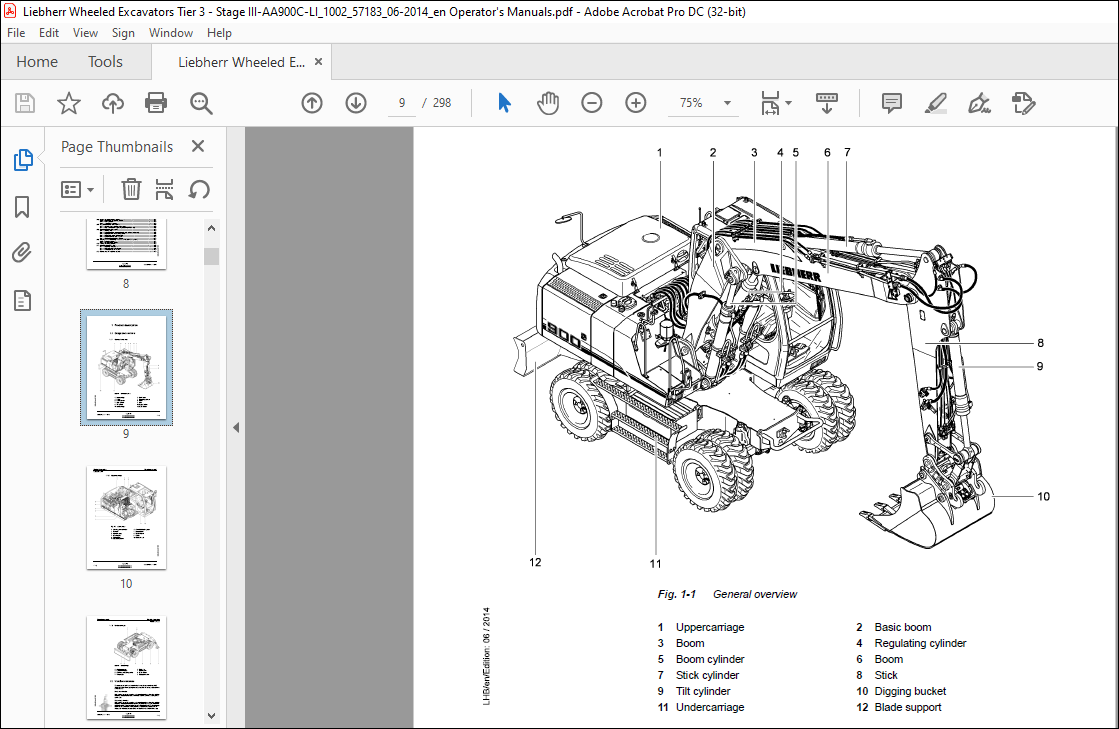Click the upload to cloud icon
This screenshot has width=1119, height=729.
click(113, 103)
